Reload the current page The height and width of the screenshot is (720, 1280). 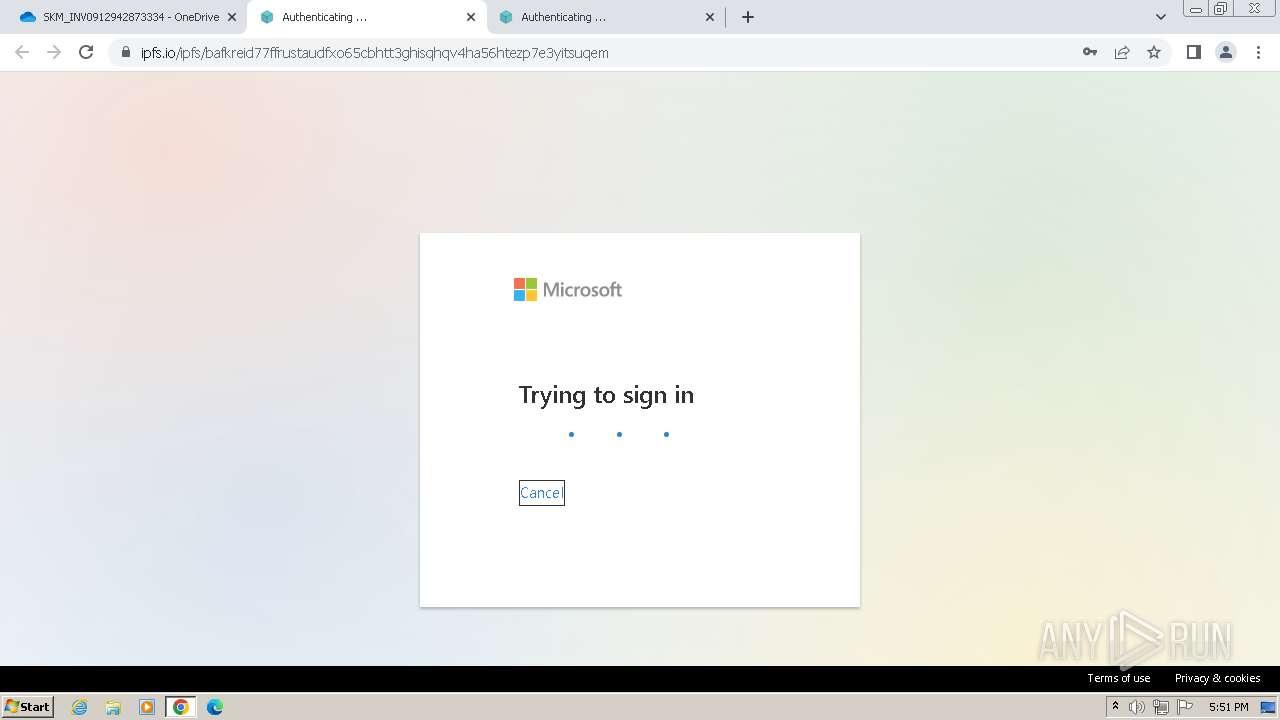tap(86, 52)
